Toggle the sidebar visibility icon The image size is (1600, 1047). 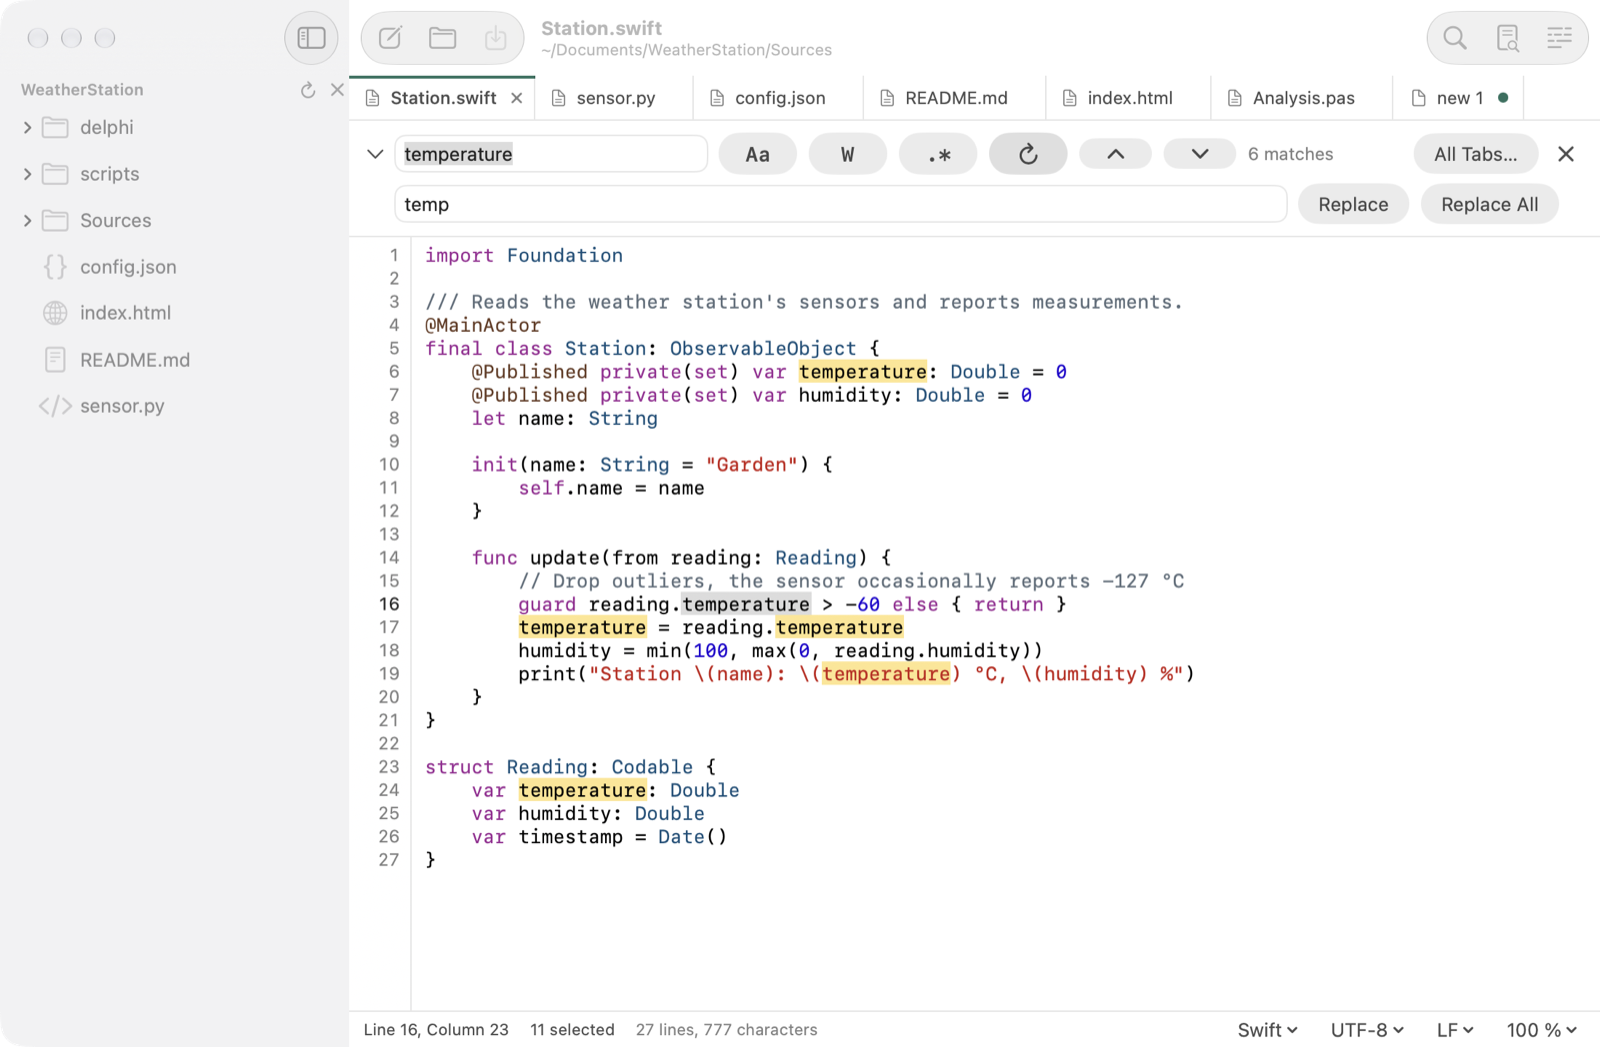coord(311,38)
